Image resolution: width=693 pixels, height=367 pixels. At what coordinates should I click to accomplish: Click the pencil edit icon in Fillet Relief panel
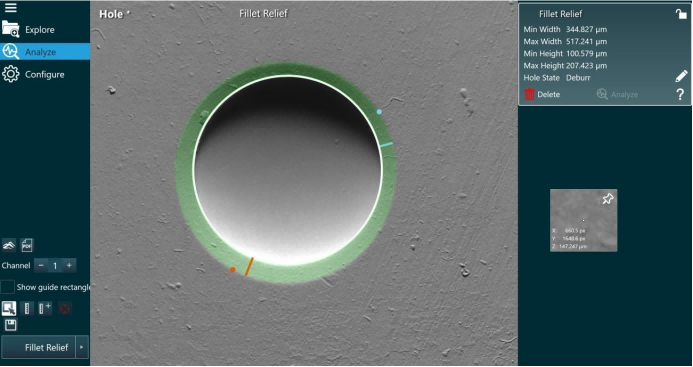(681, 76)
